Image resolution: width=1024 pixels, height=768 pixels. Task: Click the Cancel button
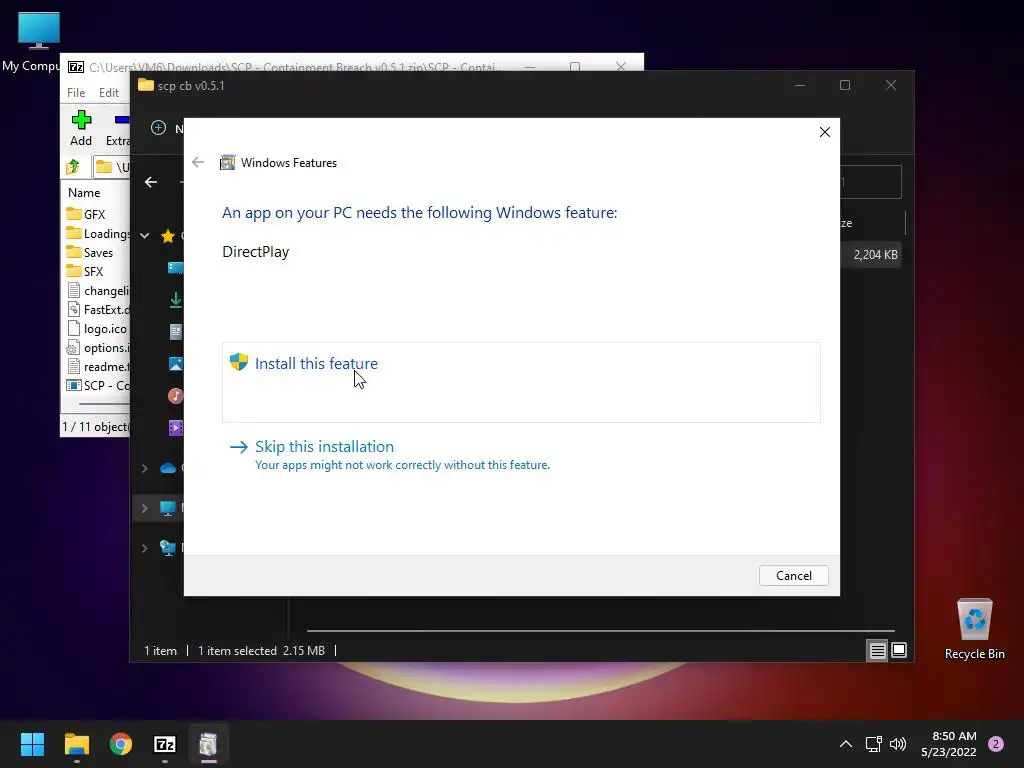(x=793, y=575)
